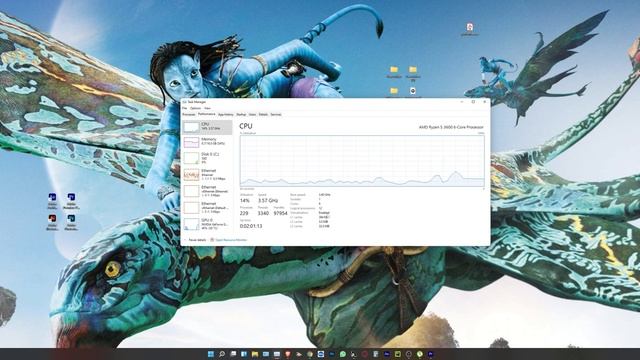Open Resource Monitor link

[229, 240]
